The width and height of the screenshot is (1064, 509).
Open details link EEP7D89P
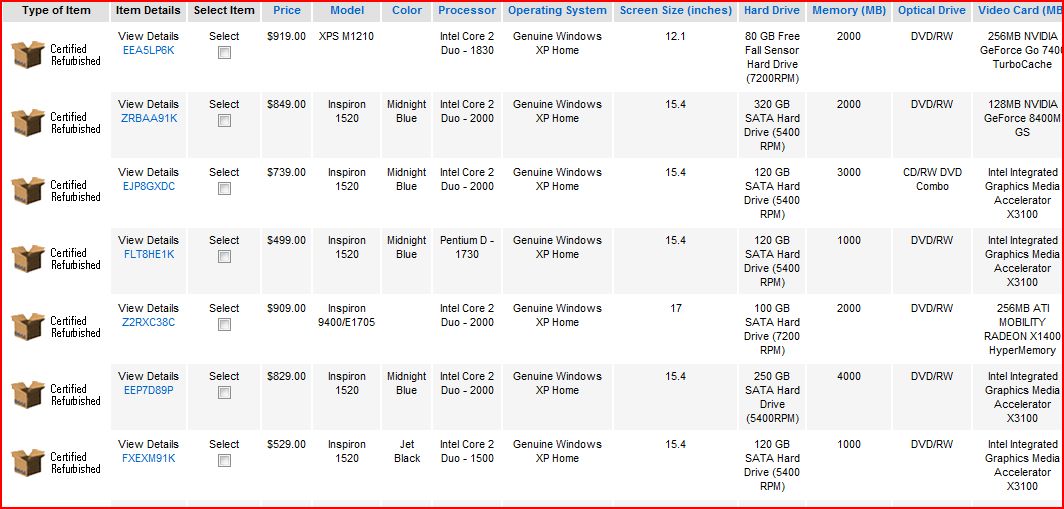(x=149, y=390)
